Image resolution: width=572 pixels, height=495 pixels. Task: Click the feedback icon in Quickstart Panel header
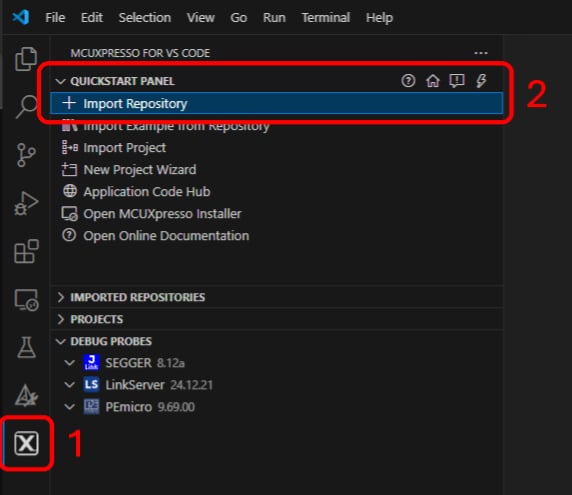pos(457,81)
